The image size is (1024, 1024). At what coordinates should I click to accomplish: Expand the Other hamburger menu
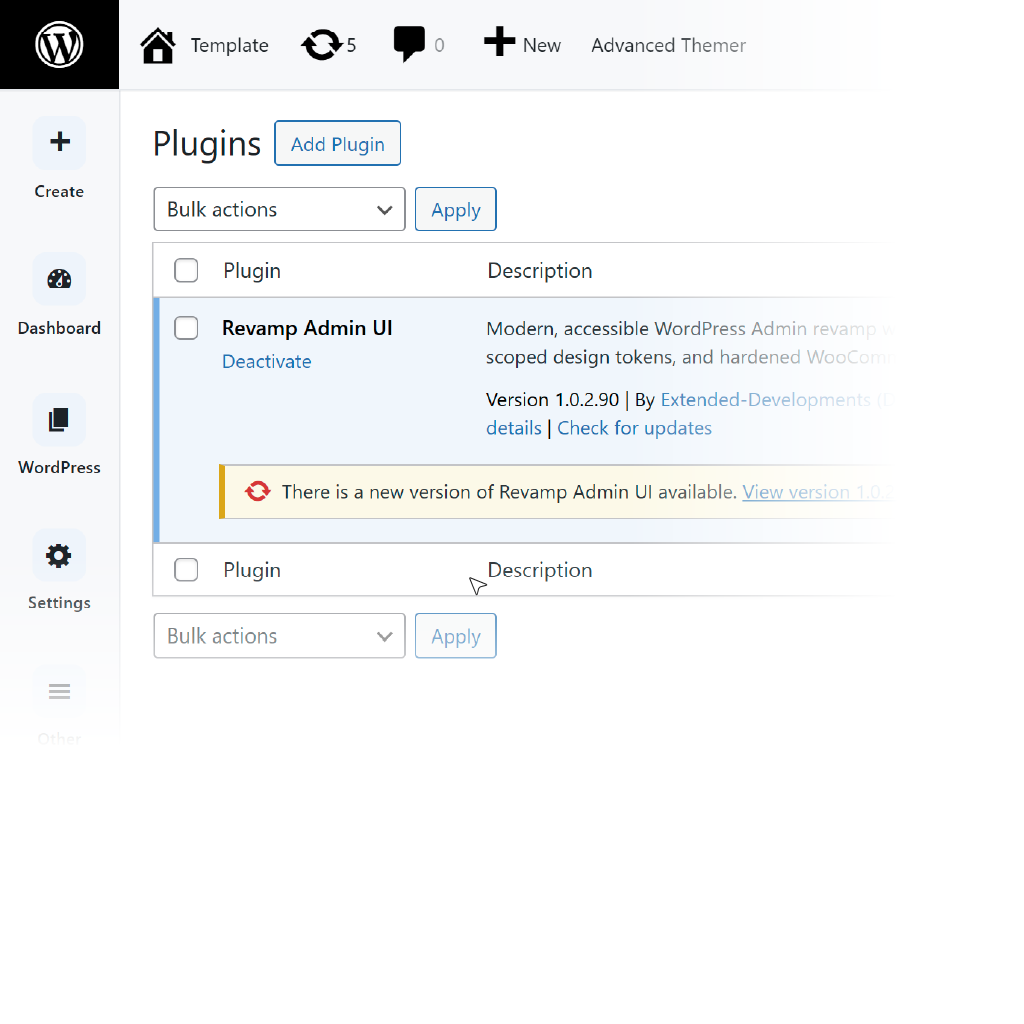click(59, 691)
